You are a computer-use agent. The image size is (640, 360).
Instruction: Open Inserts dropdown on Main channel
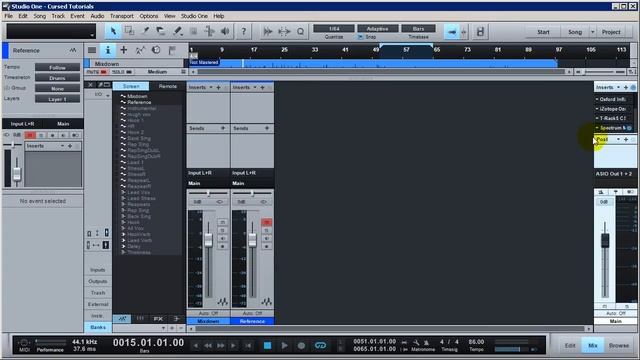(618, 87)
